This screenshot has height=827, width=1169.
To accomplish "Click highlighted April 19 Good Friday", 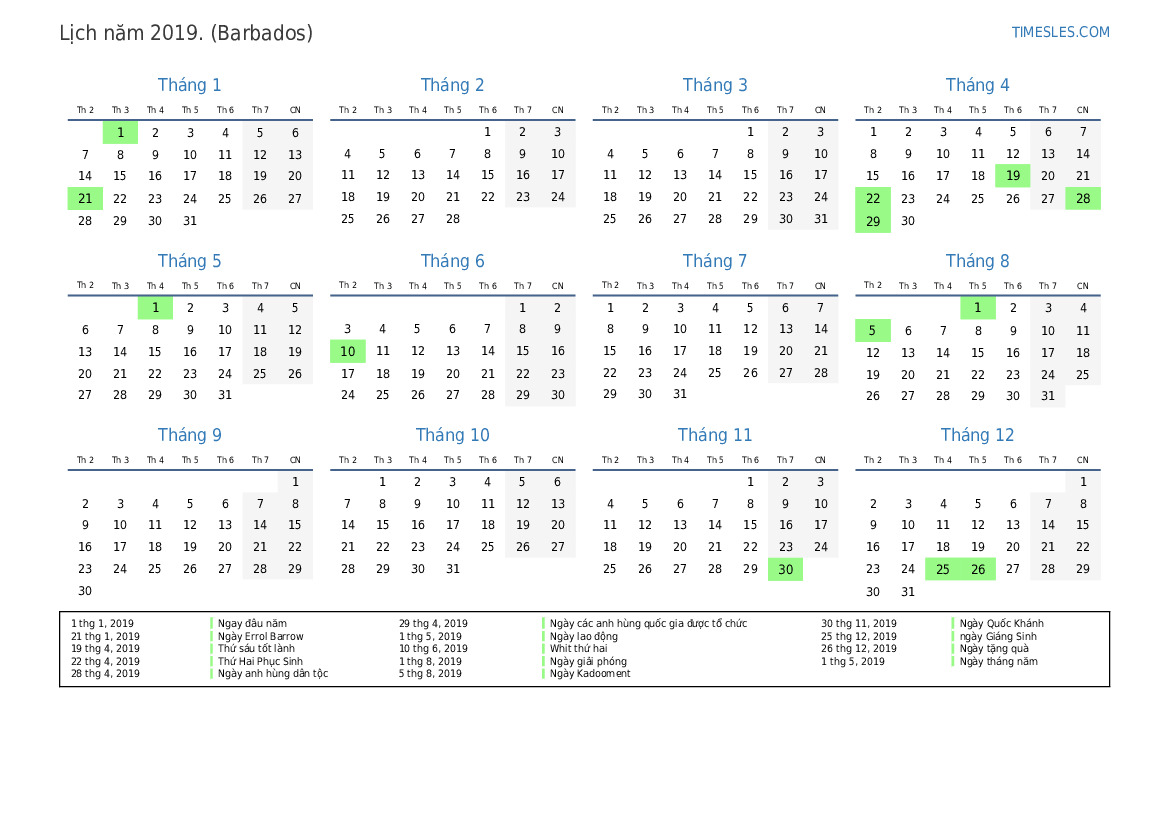I will 1012,176.
